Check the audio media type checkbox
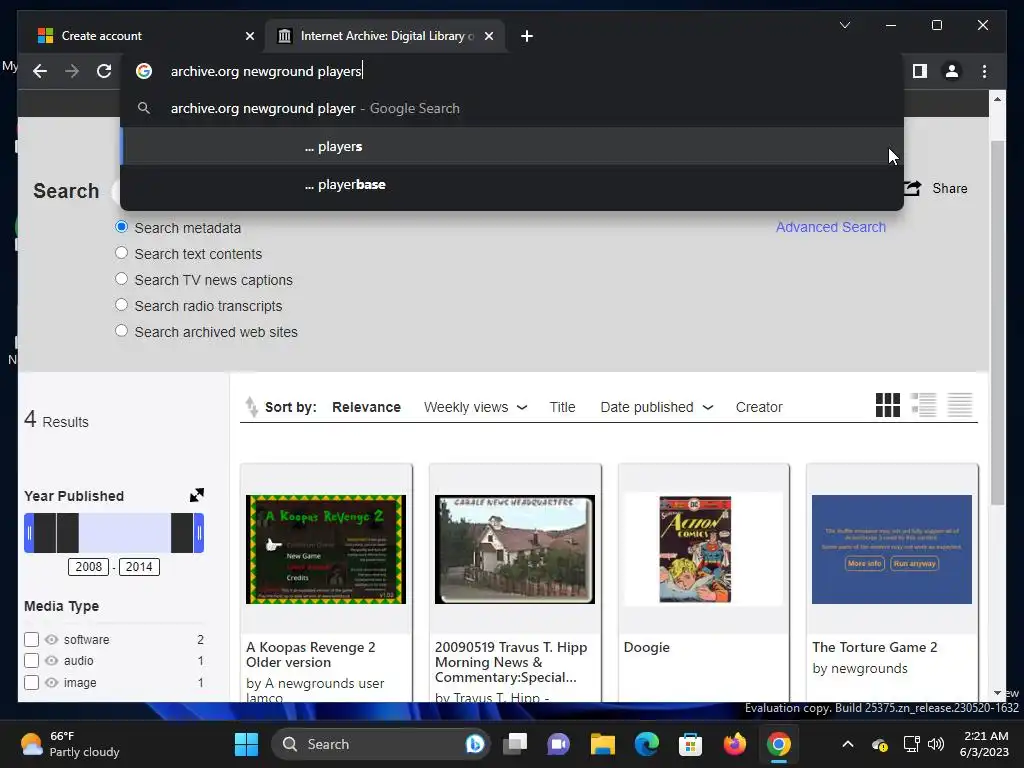This screenshot has width=1024, height=768. tap(31, 660)
